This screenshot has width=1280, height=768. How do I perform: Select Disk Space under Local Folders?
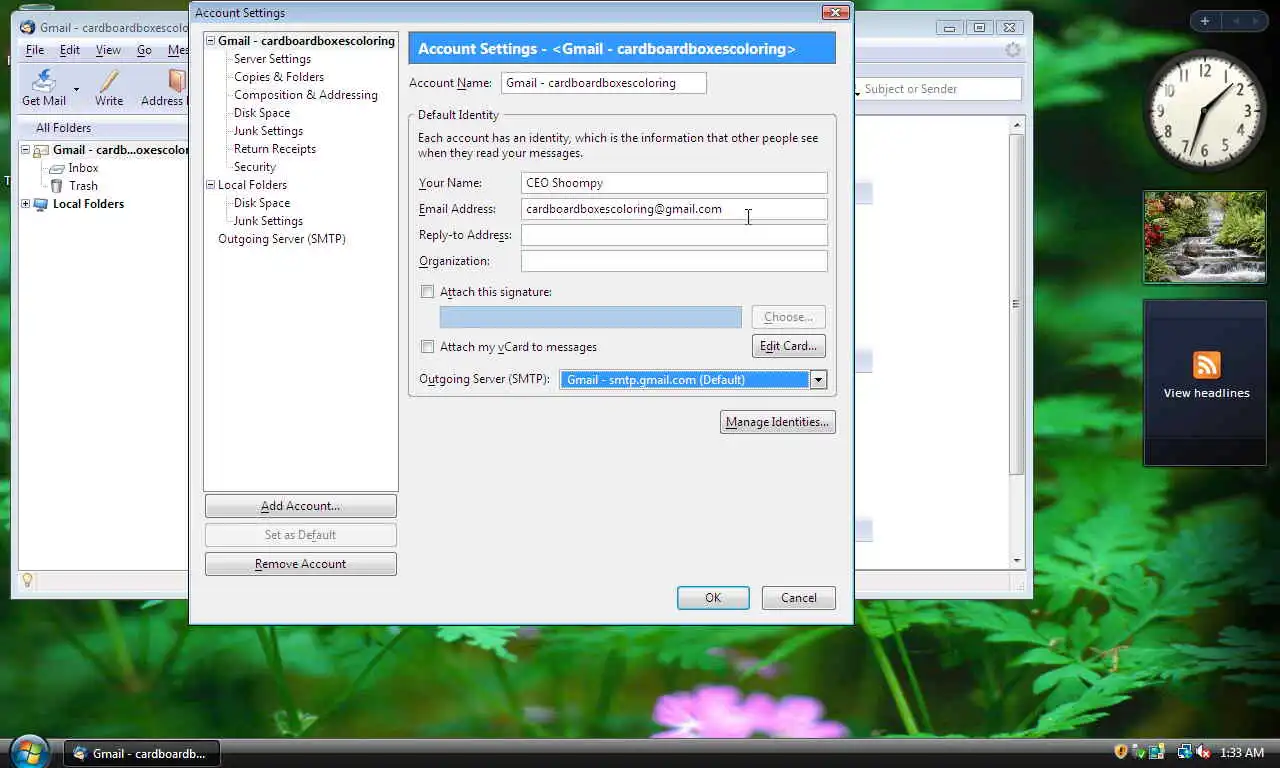tap(262, 203)
